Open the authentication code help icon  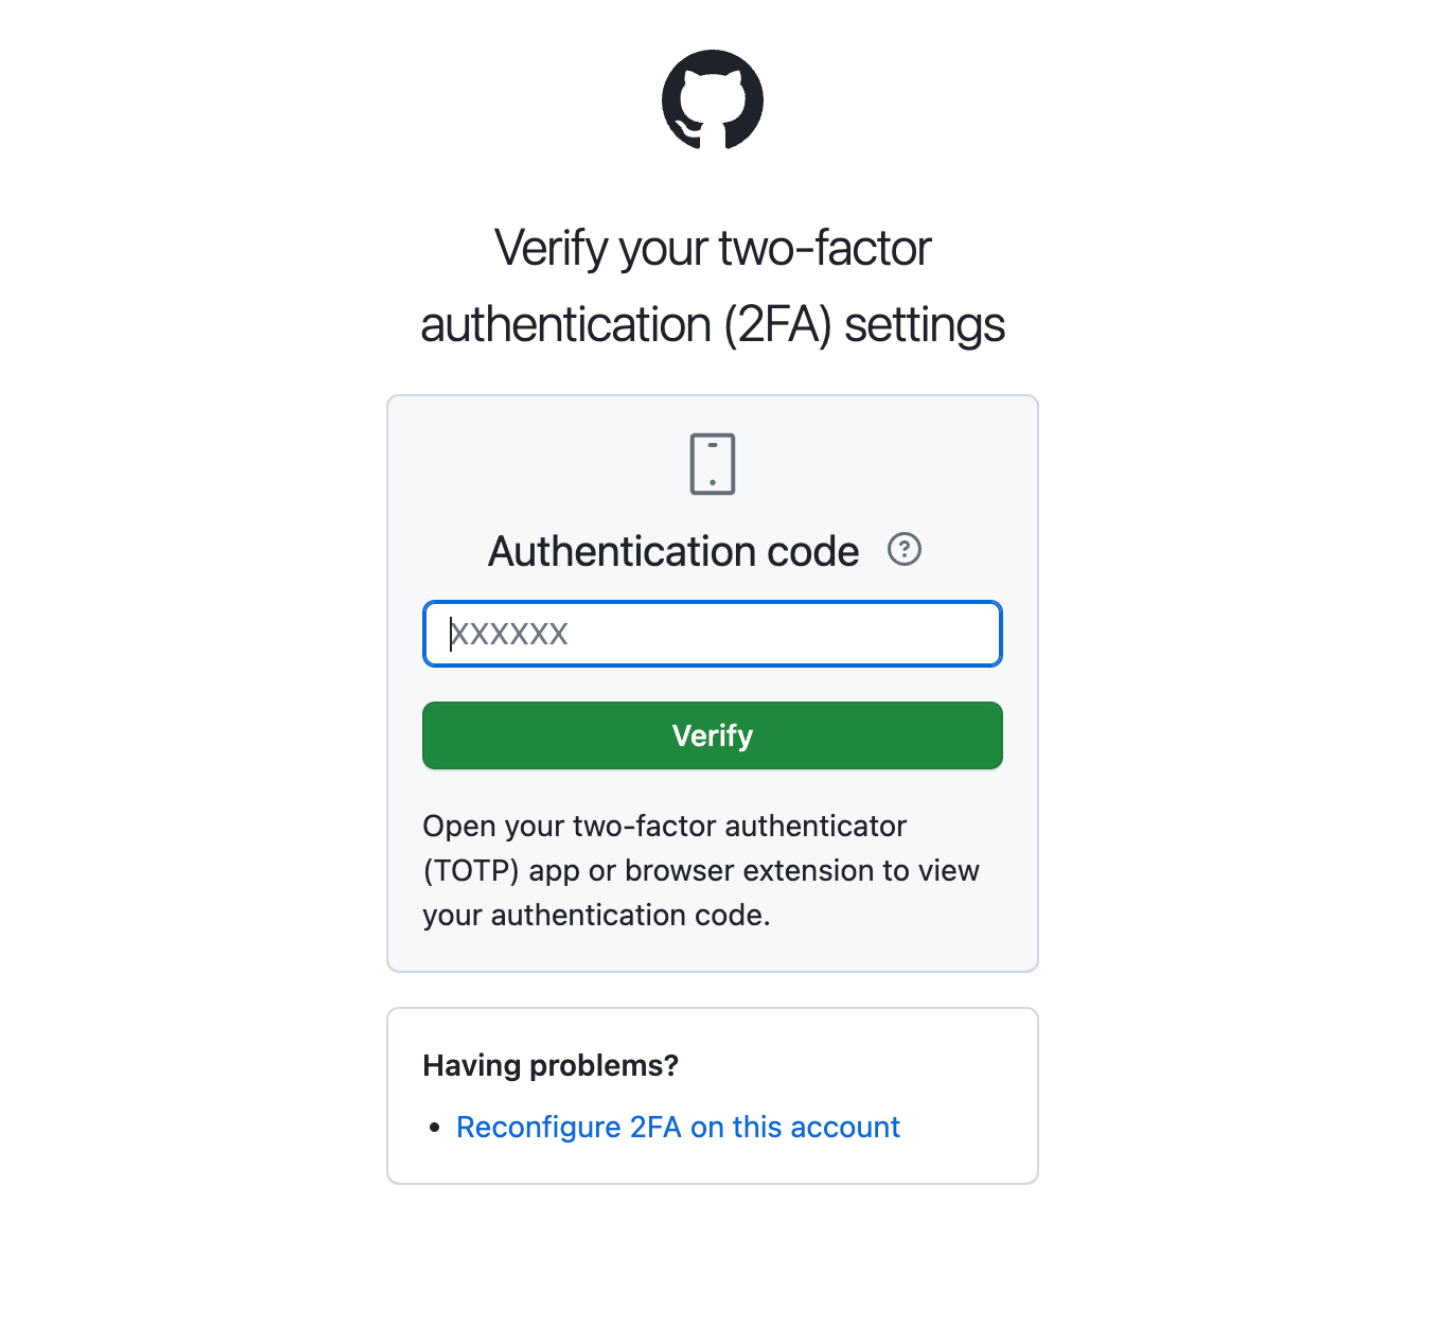(904, 550)
